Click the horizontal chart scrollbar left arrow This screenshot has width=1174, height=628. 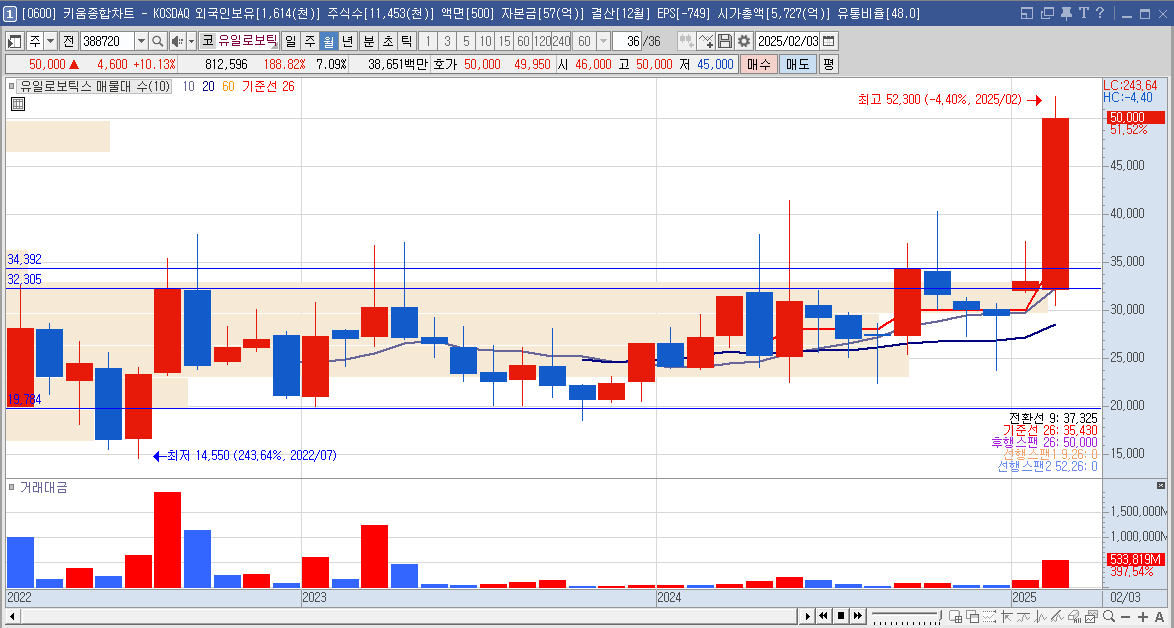click(13, 616)
